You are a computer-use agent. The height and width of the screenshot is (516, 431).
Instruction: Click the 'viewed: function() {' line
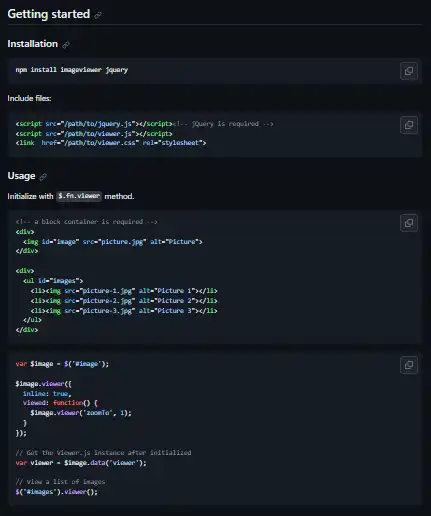click(60, 403)
